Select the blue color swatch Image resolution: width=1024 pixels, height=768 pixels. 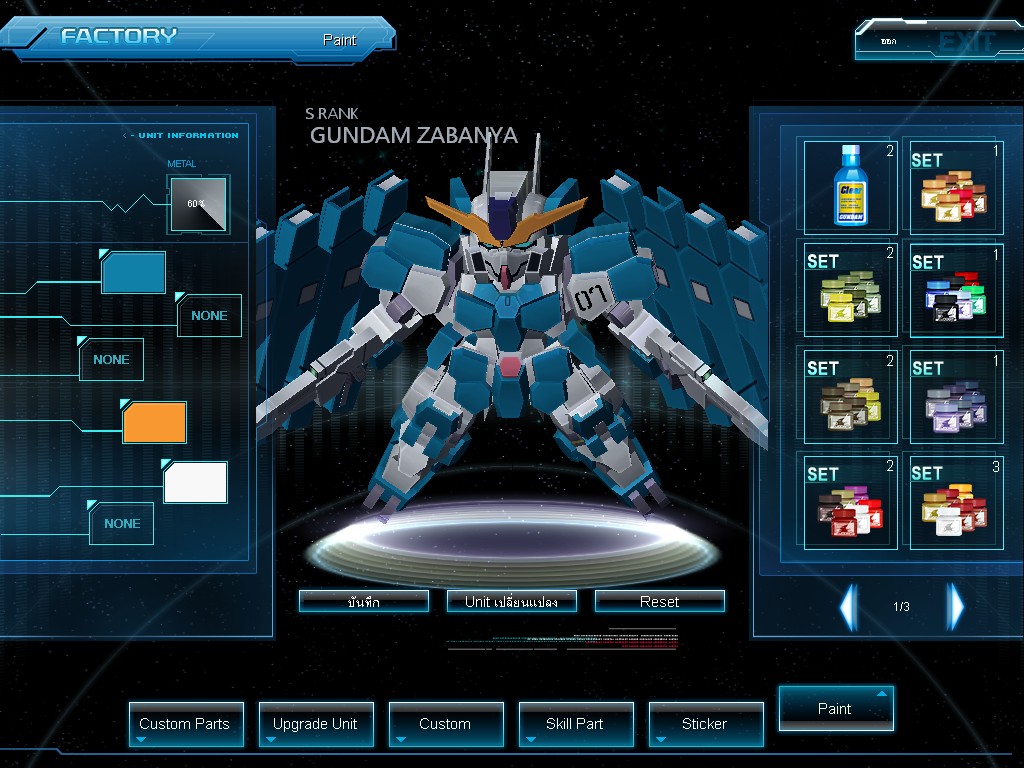click(x=133, y=272)
